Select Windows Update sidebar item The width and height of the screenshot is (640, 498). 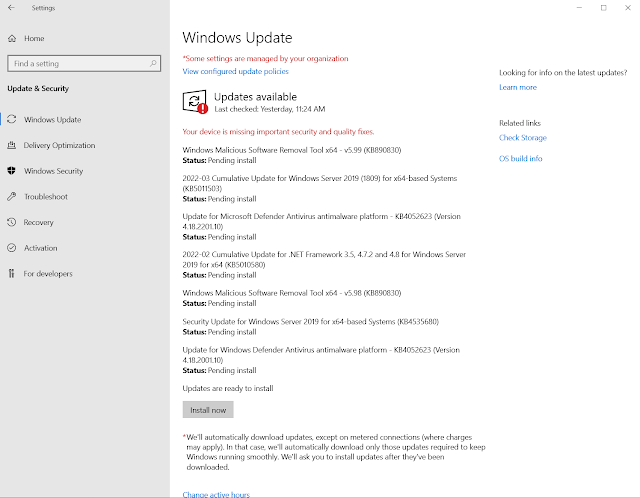click(x=52, y=120)
